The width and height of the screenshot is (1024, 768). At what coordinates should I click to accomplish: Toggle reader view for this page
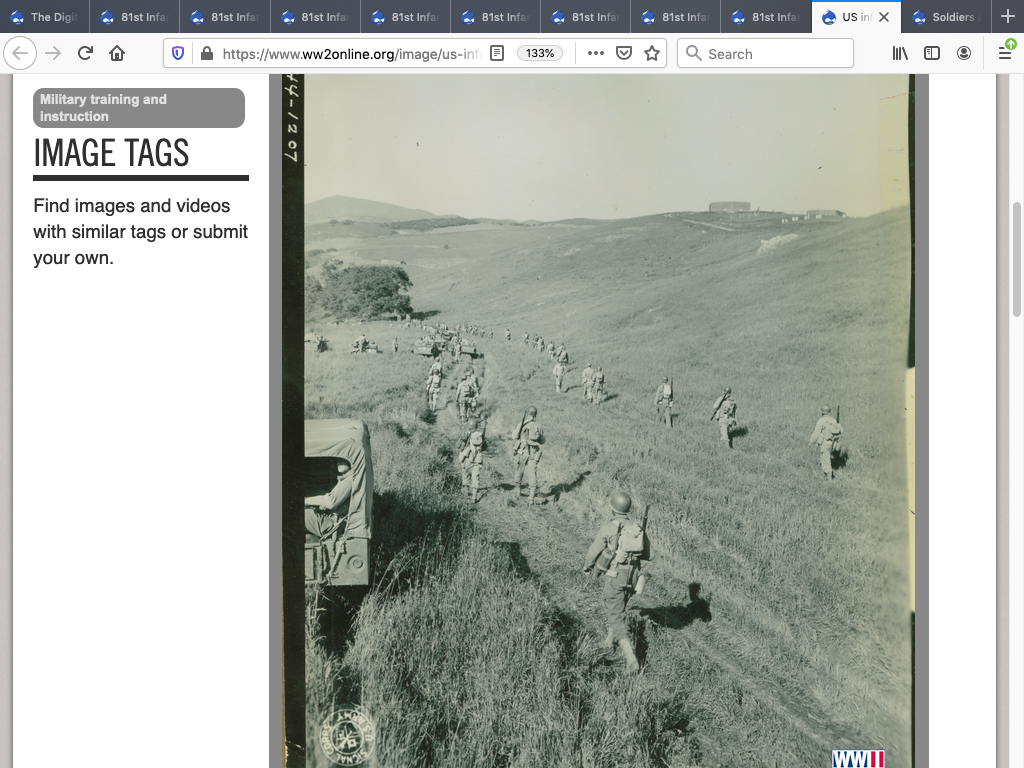click(x=497, y=54)
